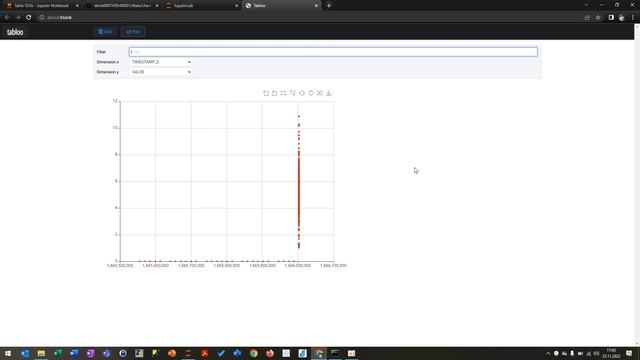The height and width of the screenshot is (360, 640).
Task: Toggle the browser side panel
Action: (x=611, y=18)
